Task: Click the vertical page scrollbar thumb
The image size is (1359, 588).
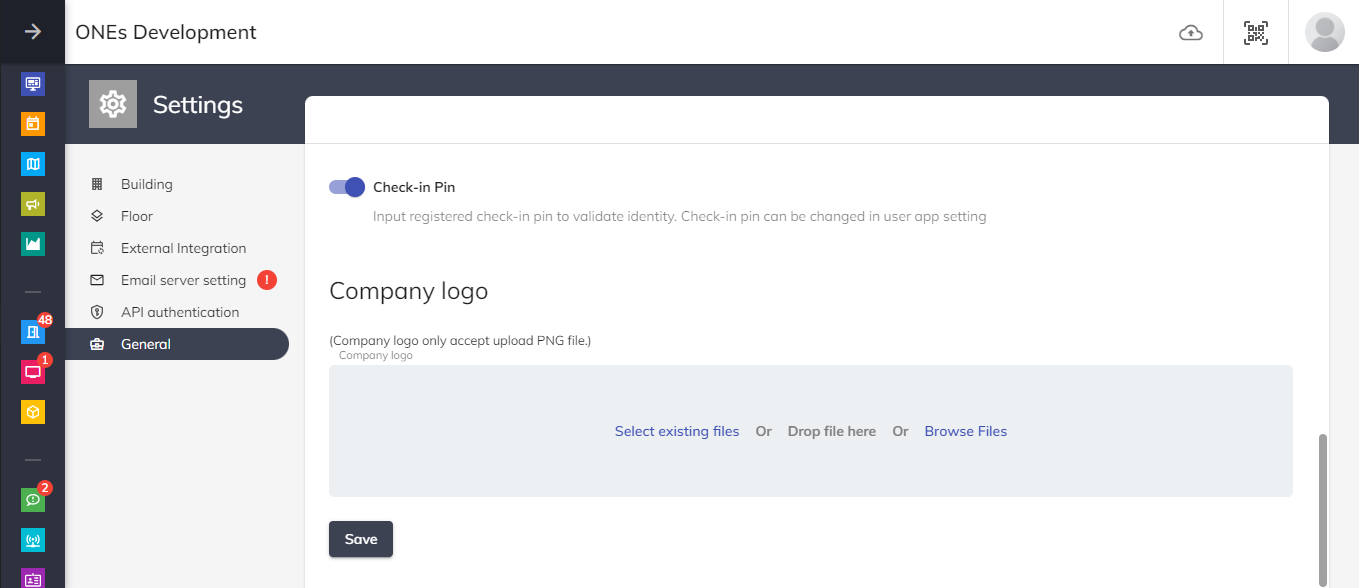Action: pyautogui.click(x=1323, y=508)
